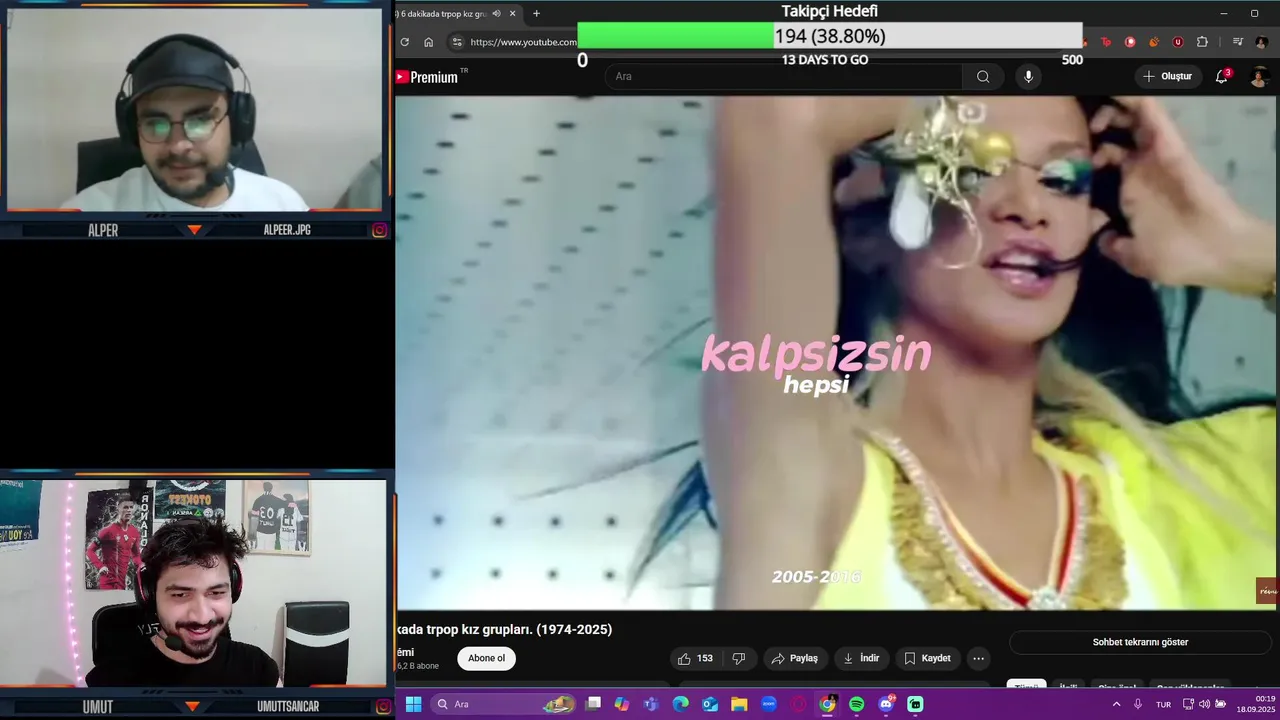Open the three-dot more actions menu
Screen dimensions: 1280x720
coord(978,658)
